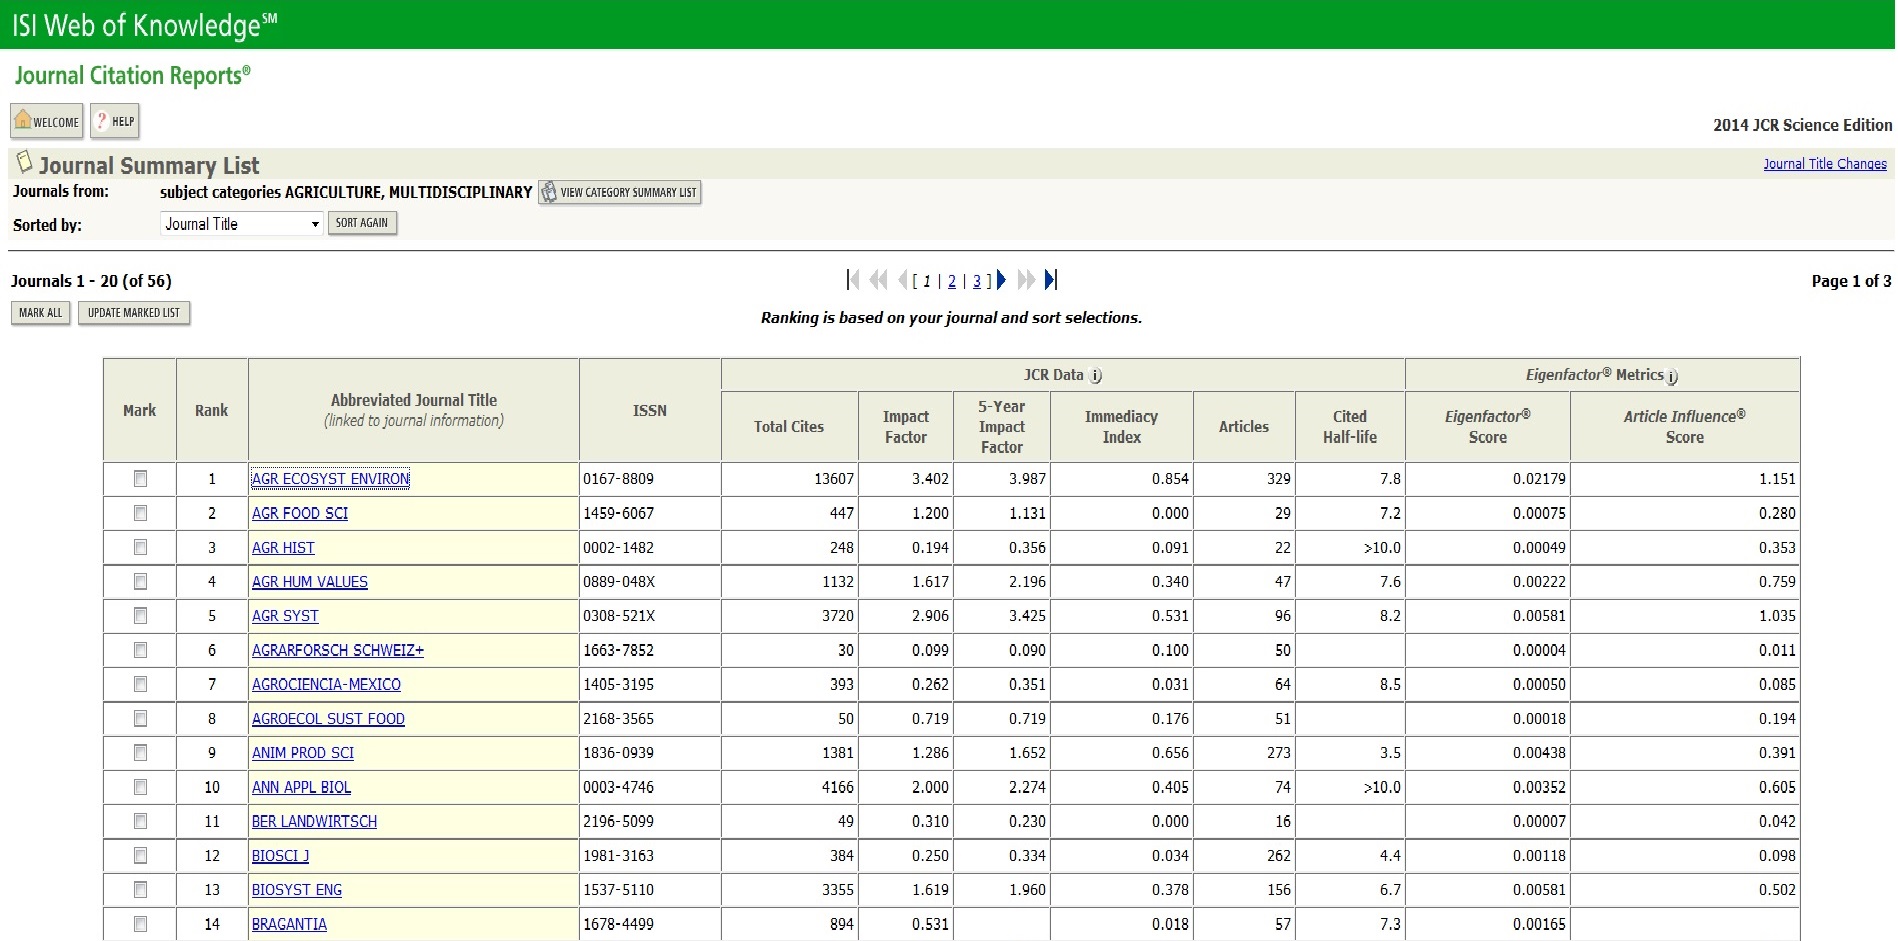Screen dimensions: 1898x941
Task: Click the Article Influence Score column header
Action: [1685, 427]
